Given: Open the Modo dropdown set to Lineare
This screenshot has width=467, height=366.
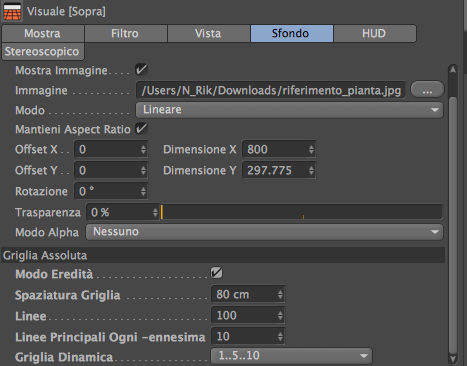Looking at the screenshot, I should pos(289,110).
